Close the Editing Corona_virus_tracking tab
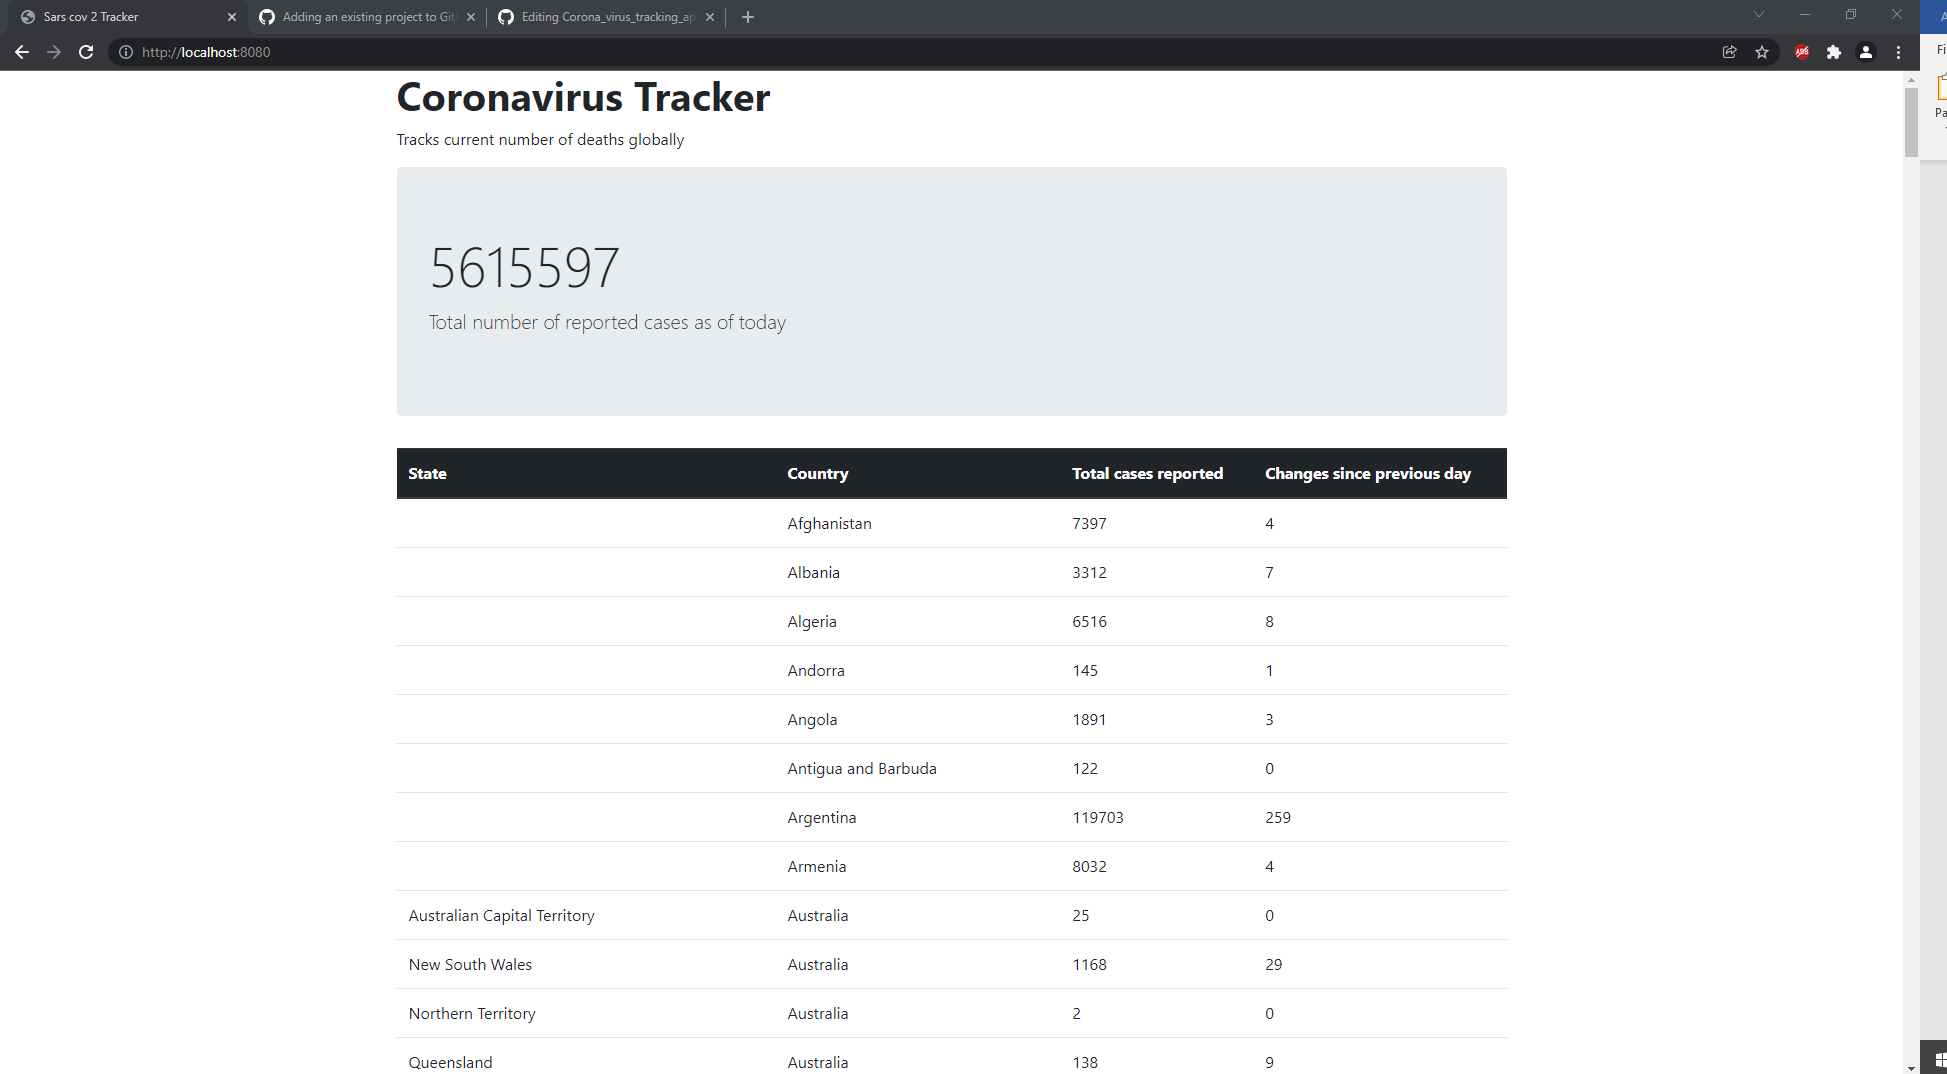Viewport: 1947px width, 1074px height. coord(710,17)
